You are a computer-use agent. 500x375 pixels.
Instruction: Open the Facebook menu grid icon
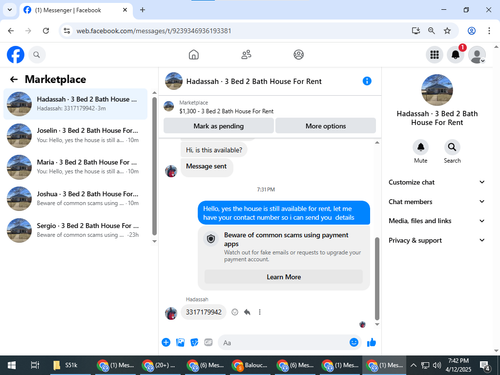tap(434, 55)
